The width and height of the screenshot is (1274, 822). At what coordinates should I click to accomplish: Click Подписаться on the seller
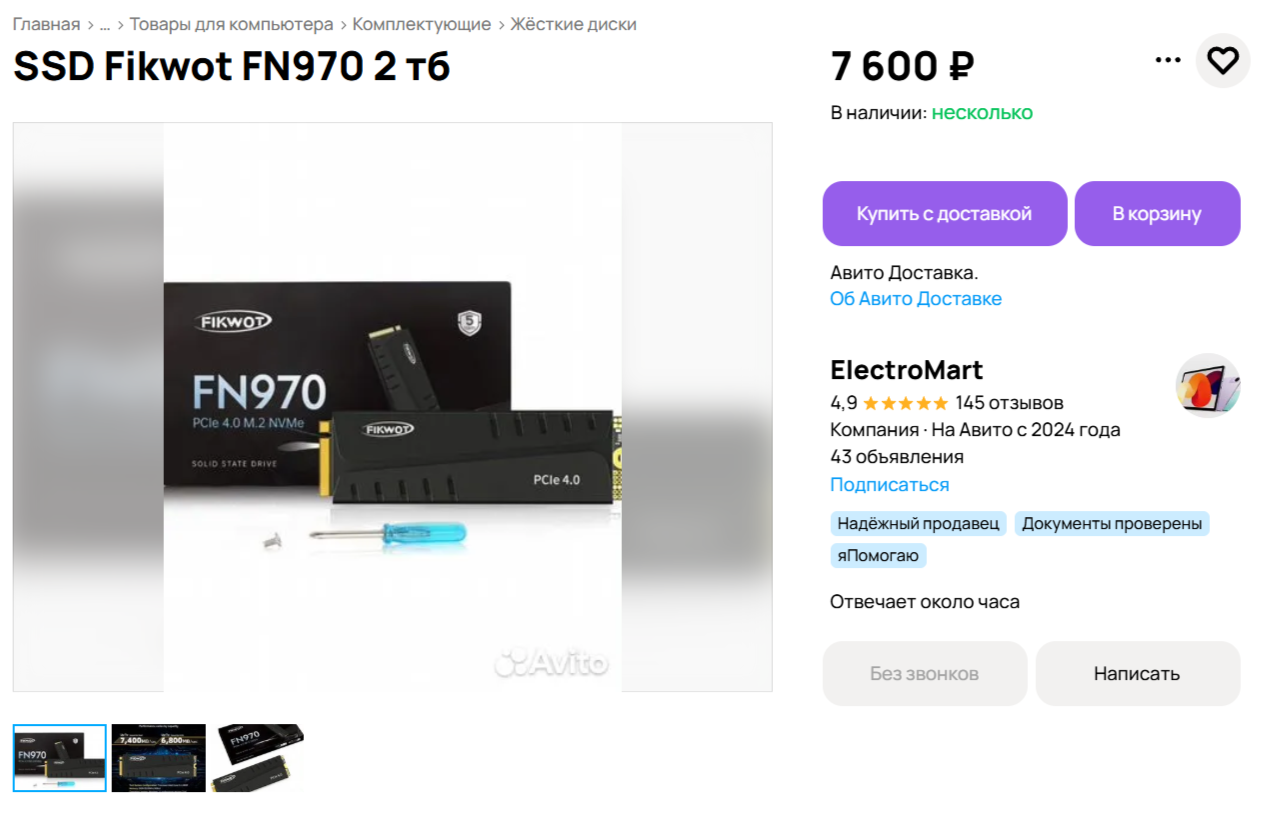click(x=890, y=485)
